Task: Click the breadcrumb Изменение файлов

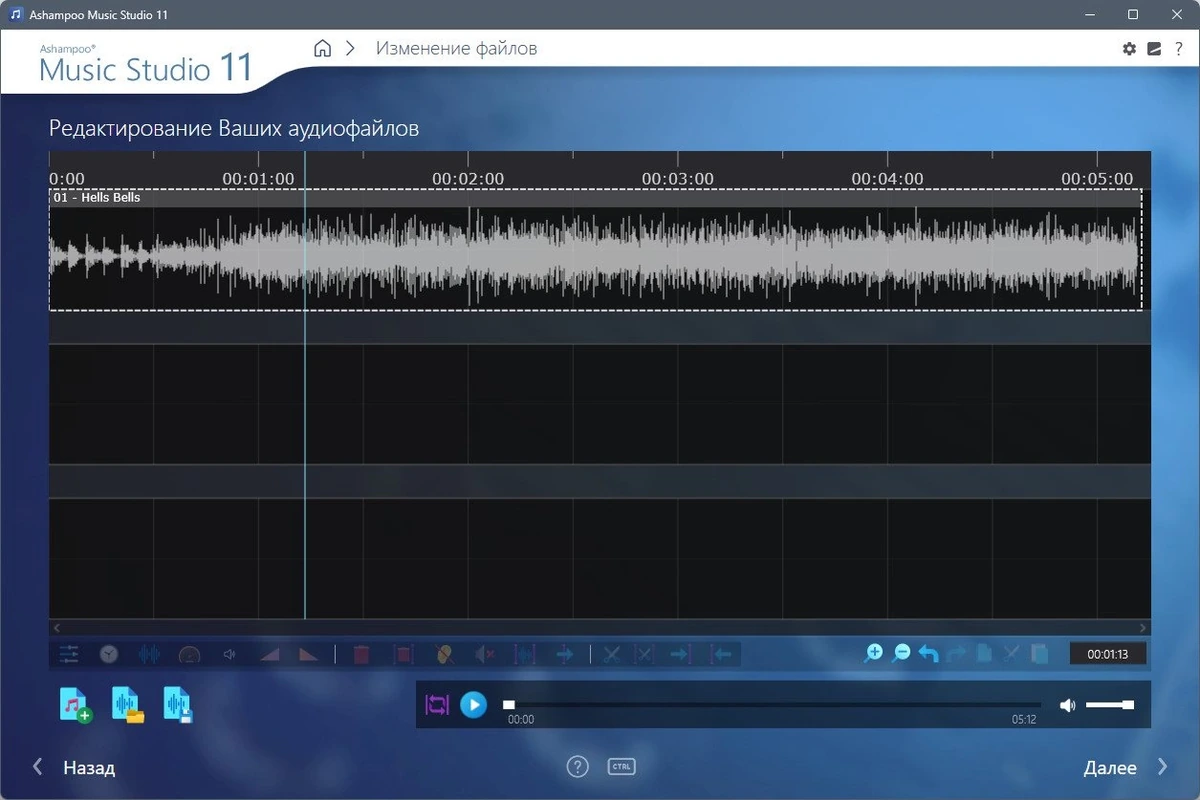Action: (456, 48)
